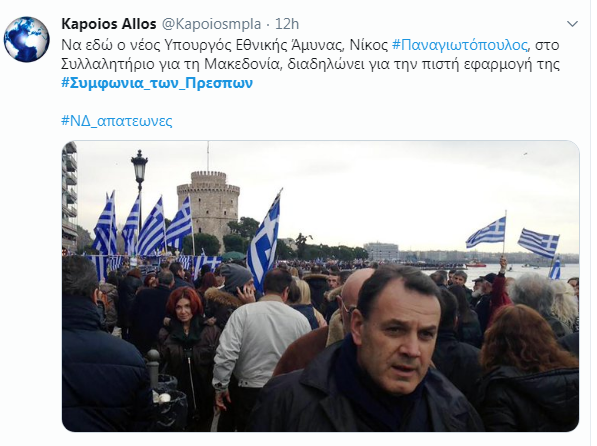Open the #Συμφωνια_των_Πρεσπων hashtag
This screenshot has width=597, height=446.
point(157,83)
